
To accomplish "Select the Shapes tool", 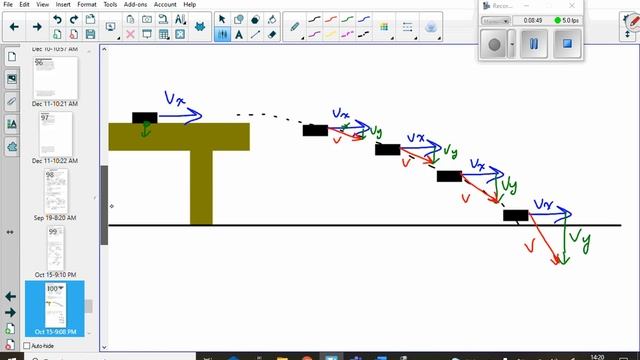I will pyautogui.click(x=239, y=19).
